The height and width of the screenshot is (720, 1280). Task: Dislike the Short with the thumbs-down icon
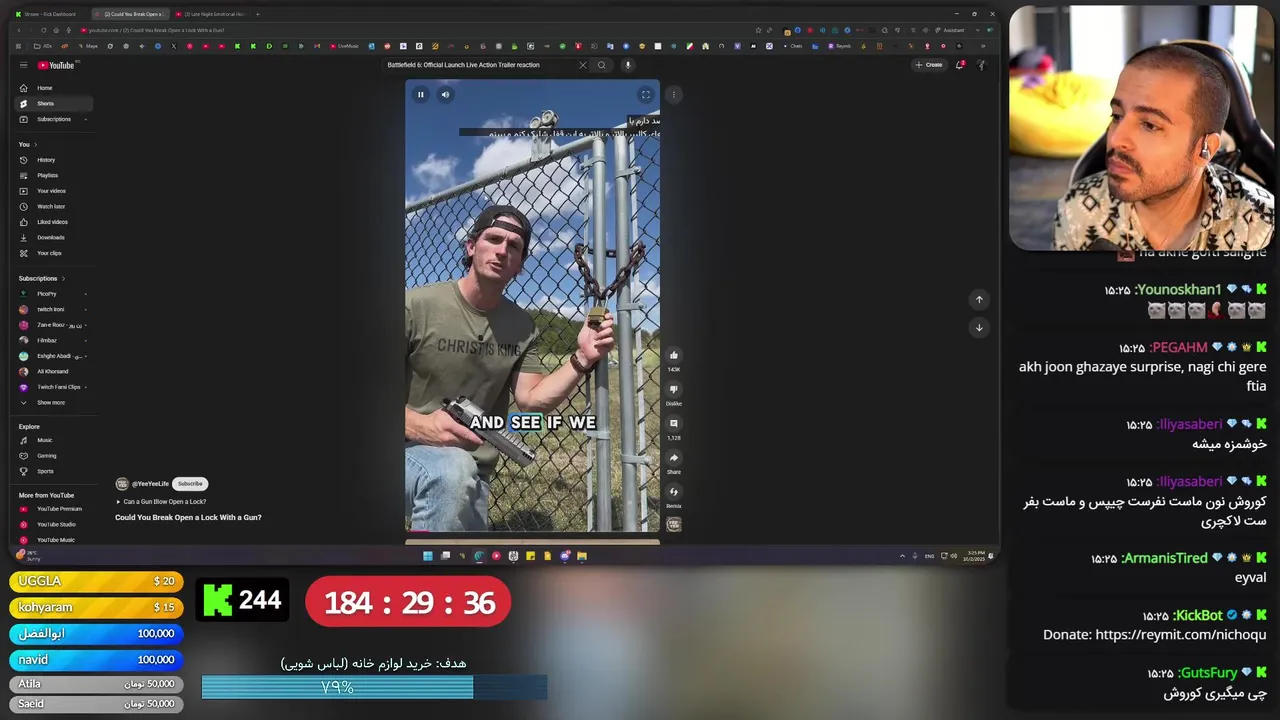[674, 389]
